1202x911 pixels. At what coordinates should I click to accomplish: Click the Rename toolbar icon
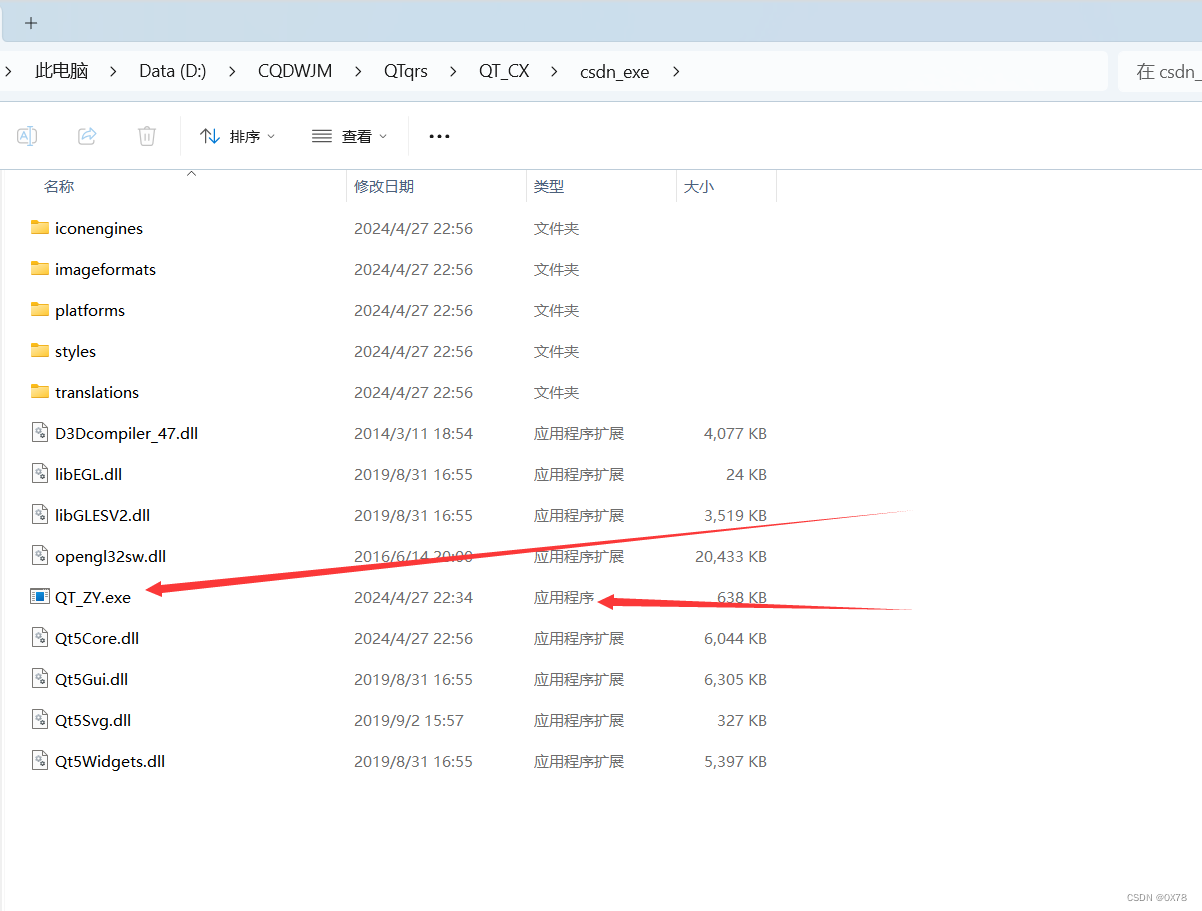point(27,136)
